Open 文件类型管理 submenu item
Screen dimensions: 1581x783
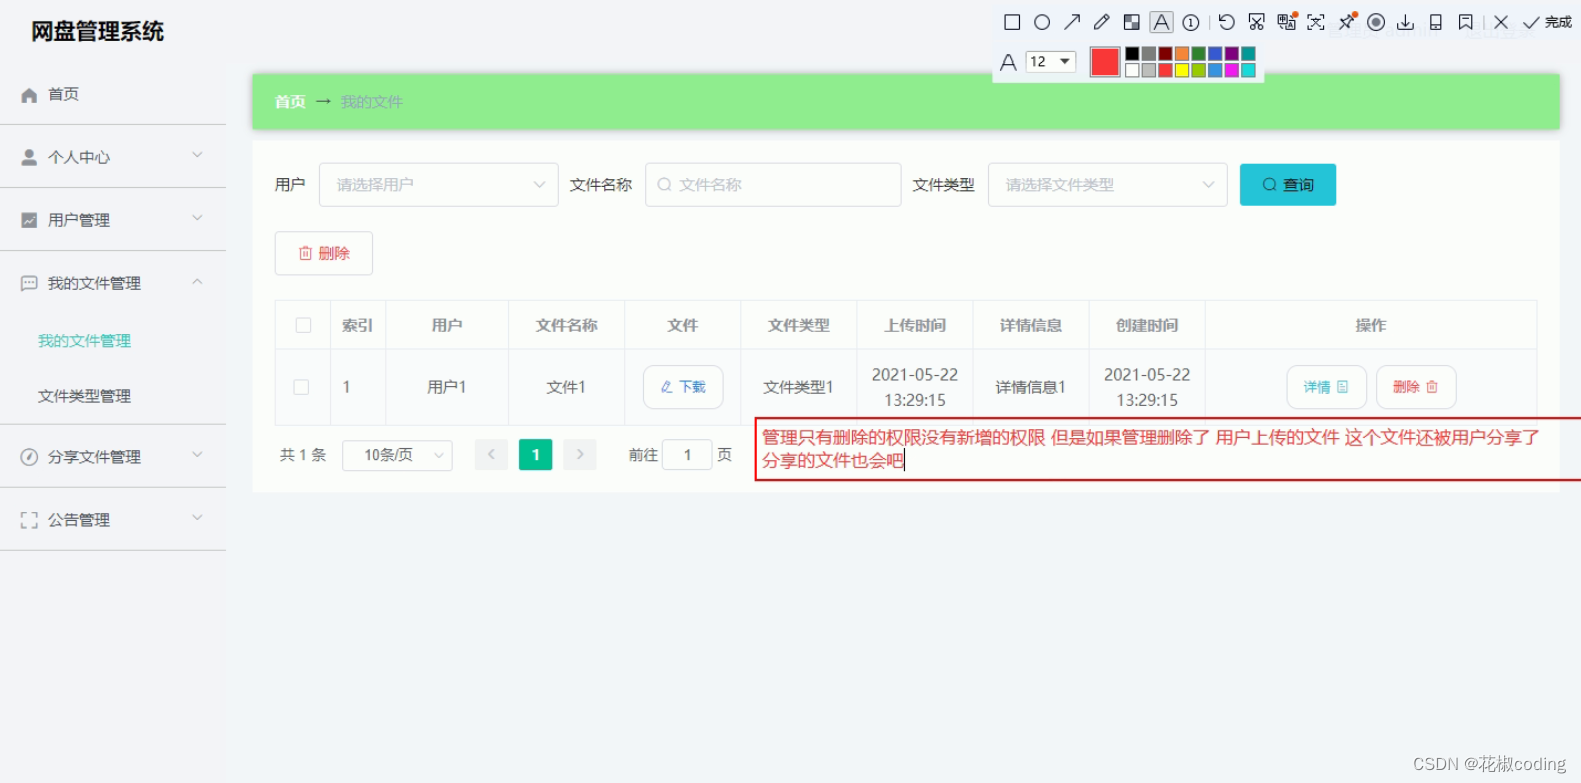(x=84, y=396)
